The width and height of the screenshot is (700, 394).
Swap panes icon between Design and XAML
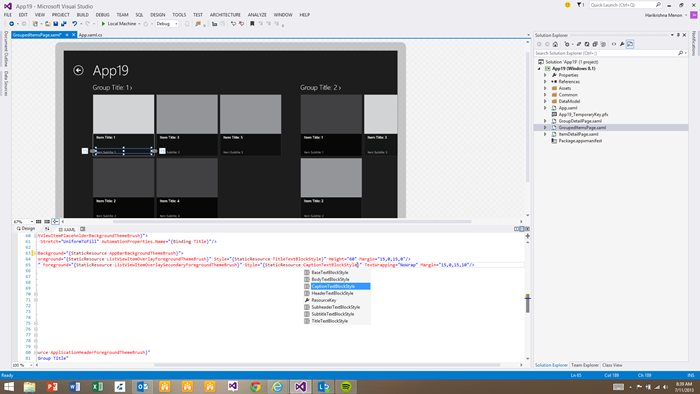[47, 228]
